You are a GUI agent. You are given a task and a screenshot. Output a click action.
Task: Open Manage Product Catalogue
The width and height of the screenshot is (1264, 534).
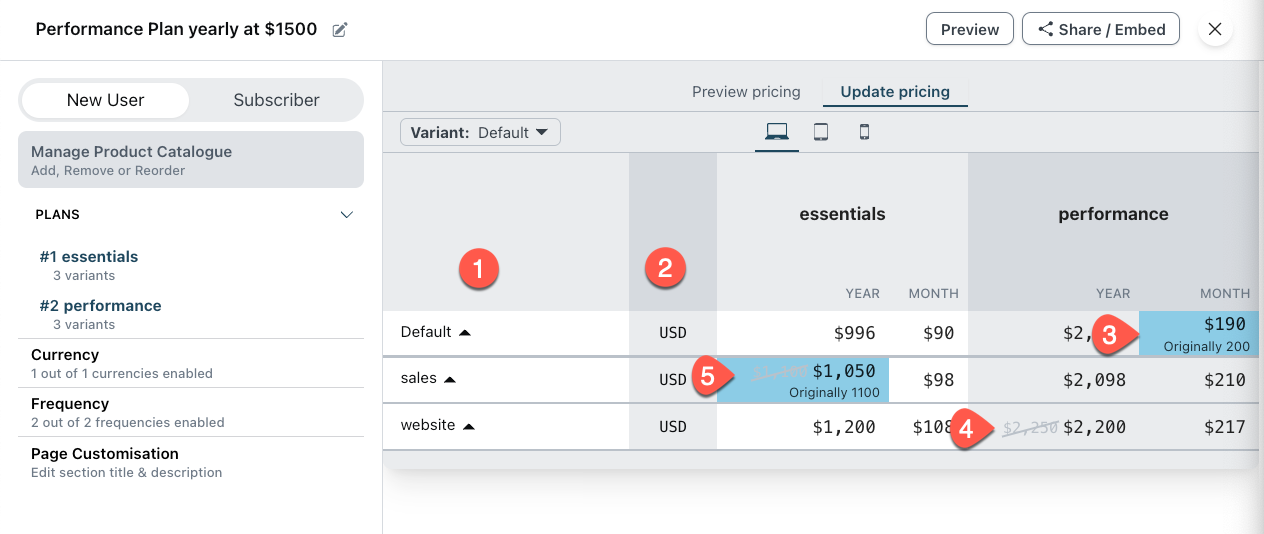(x=191, y=160)
